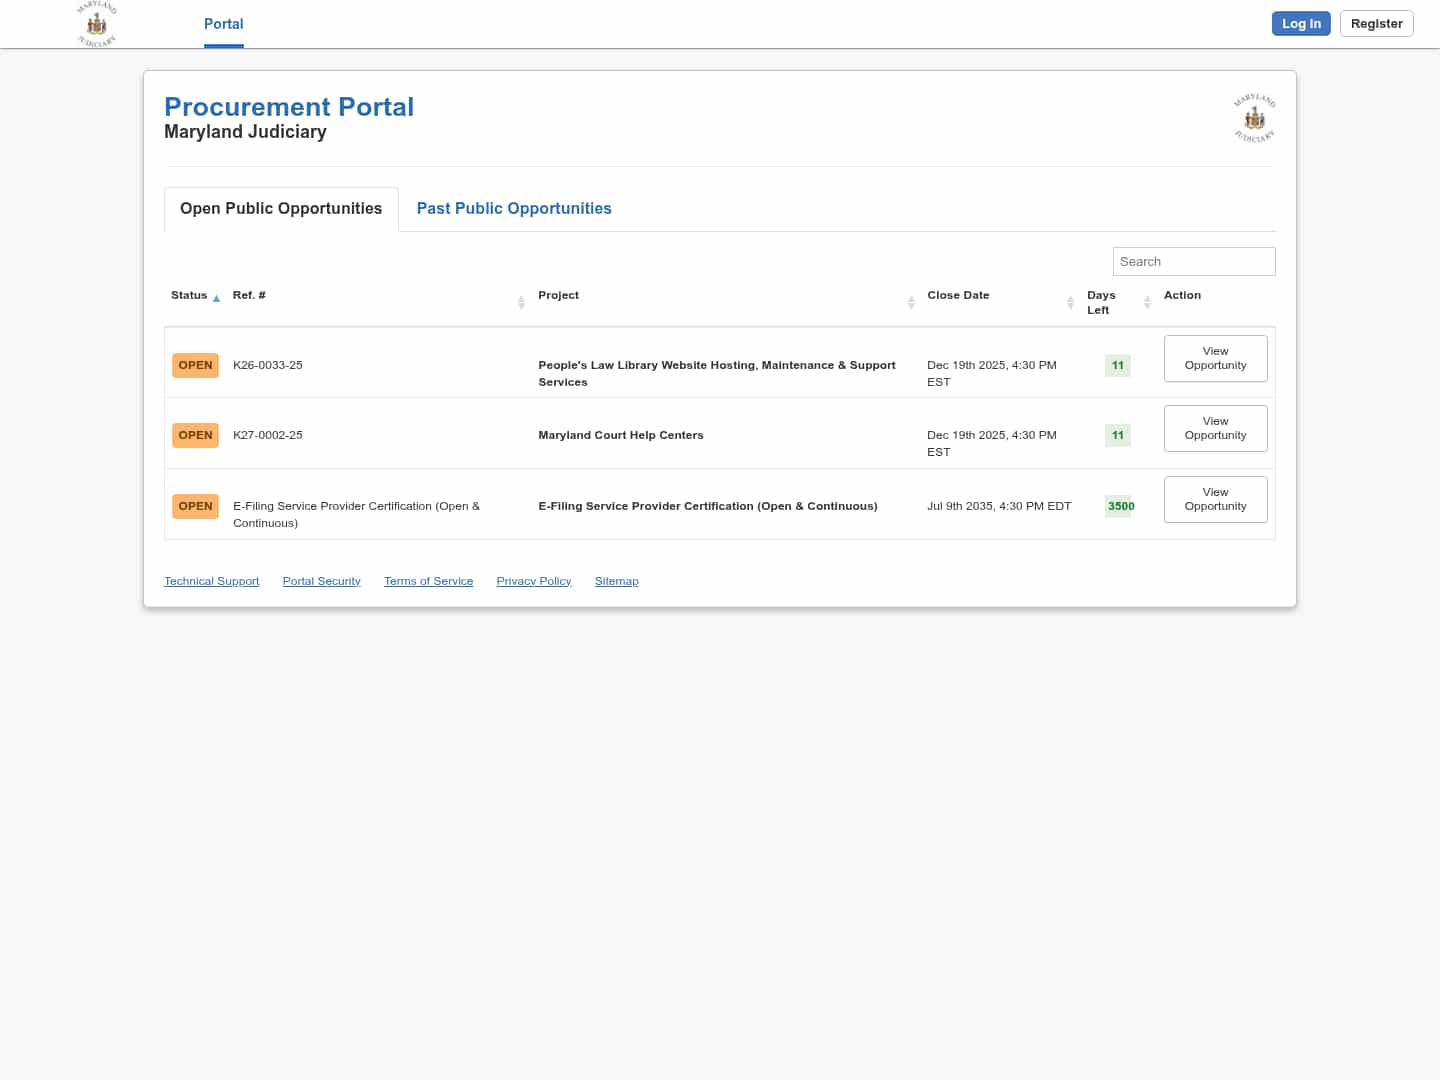Select Open Public Opportunities tab
The height and width of the screenshot is (1080, 1440).
[281, 209]
